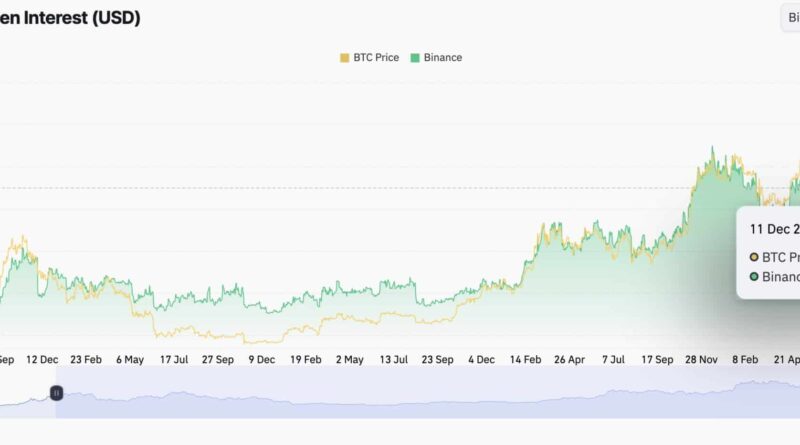The width and height of the screenshot is (800, 445).
Task: Click the 2 May x-axis label
Action: [x=350, y=358]
